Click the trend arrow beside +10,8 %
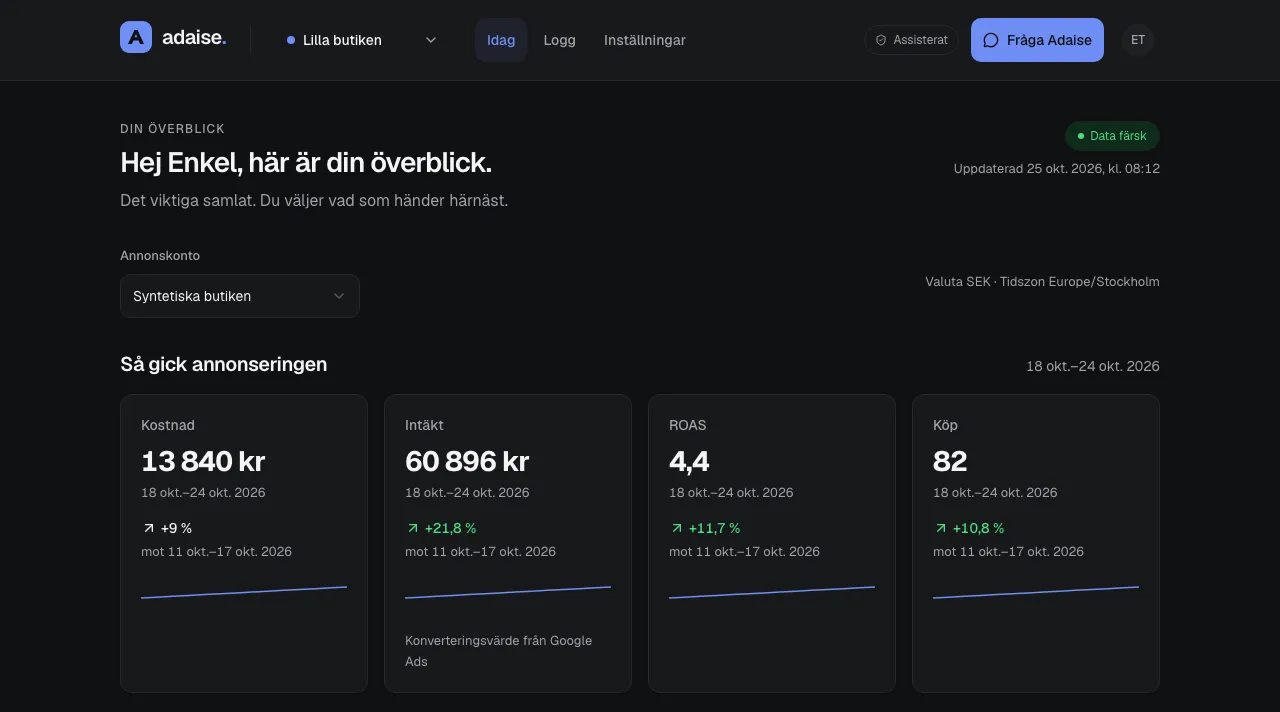The width and height of the screenshot is (1280, 712). pos(941,528)
